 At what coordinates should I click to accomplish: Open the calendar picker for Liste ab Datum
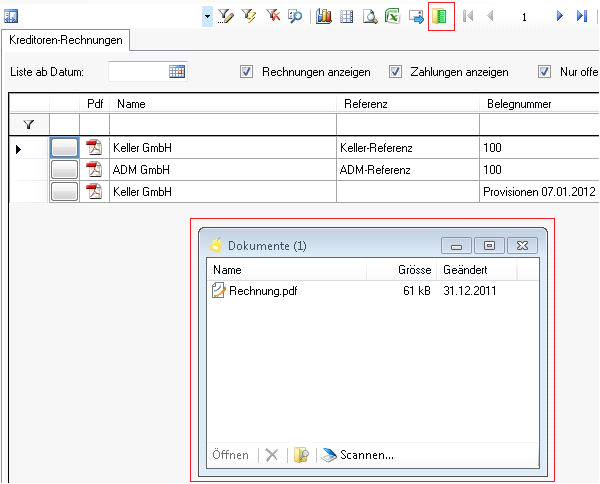click(177, 72)
